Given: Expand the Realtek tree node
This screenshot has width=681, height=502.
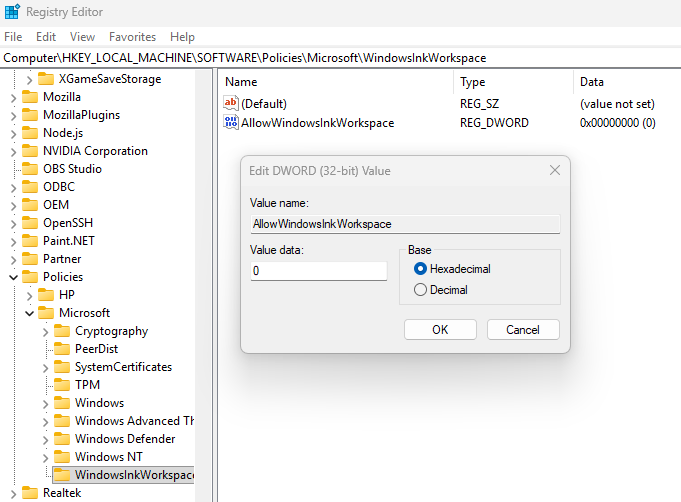Looking at the screenshot, I should coord(13,494).
